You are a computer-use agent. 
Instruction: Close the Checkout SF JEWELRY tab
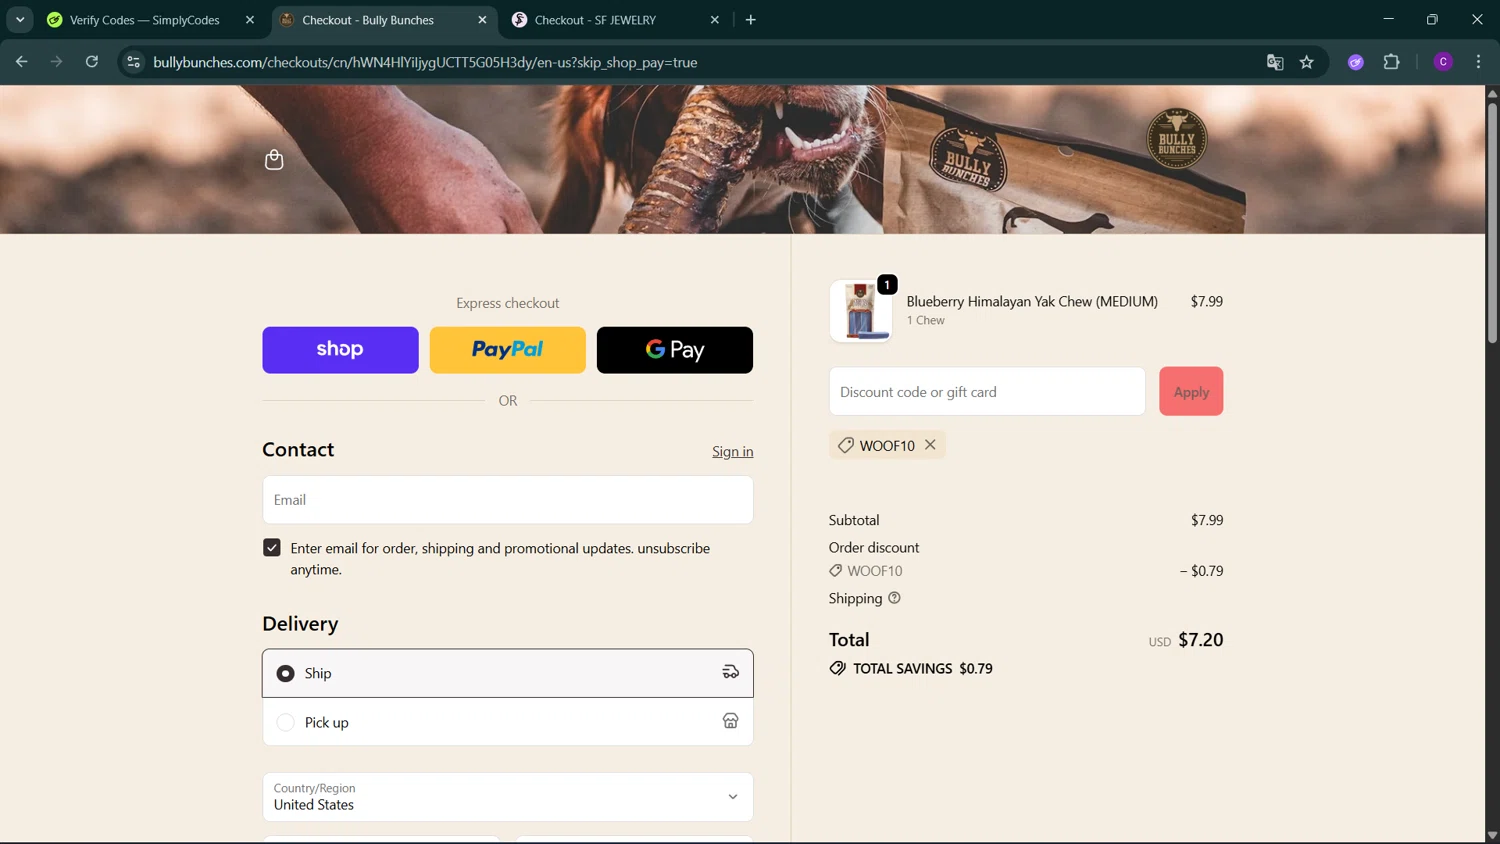[x=715, y=20]
